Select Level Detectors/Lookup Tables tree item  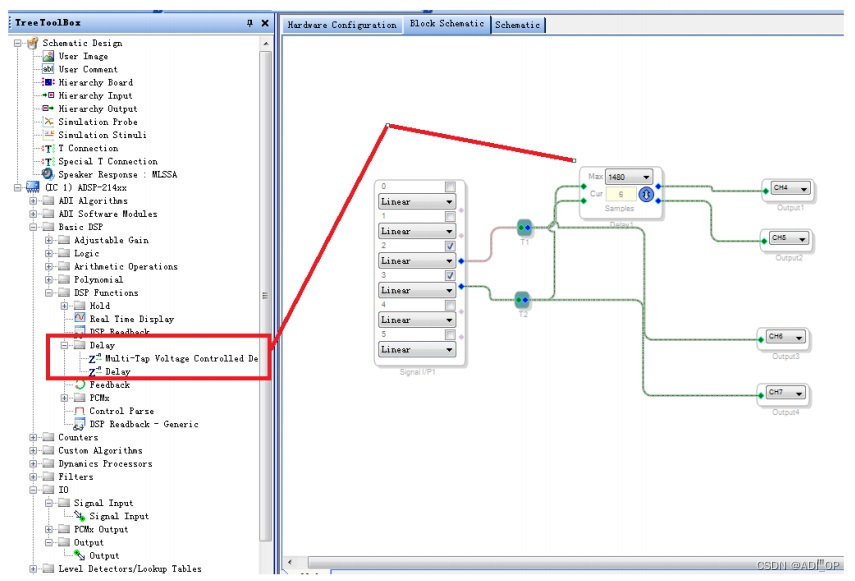click(130, 569)
